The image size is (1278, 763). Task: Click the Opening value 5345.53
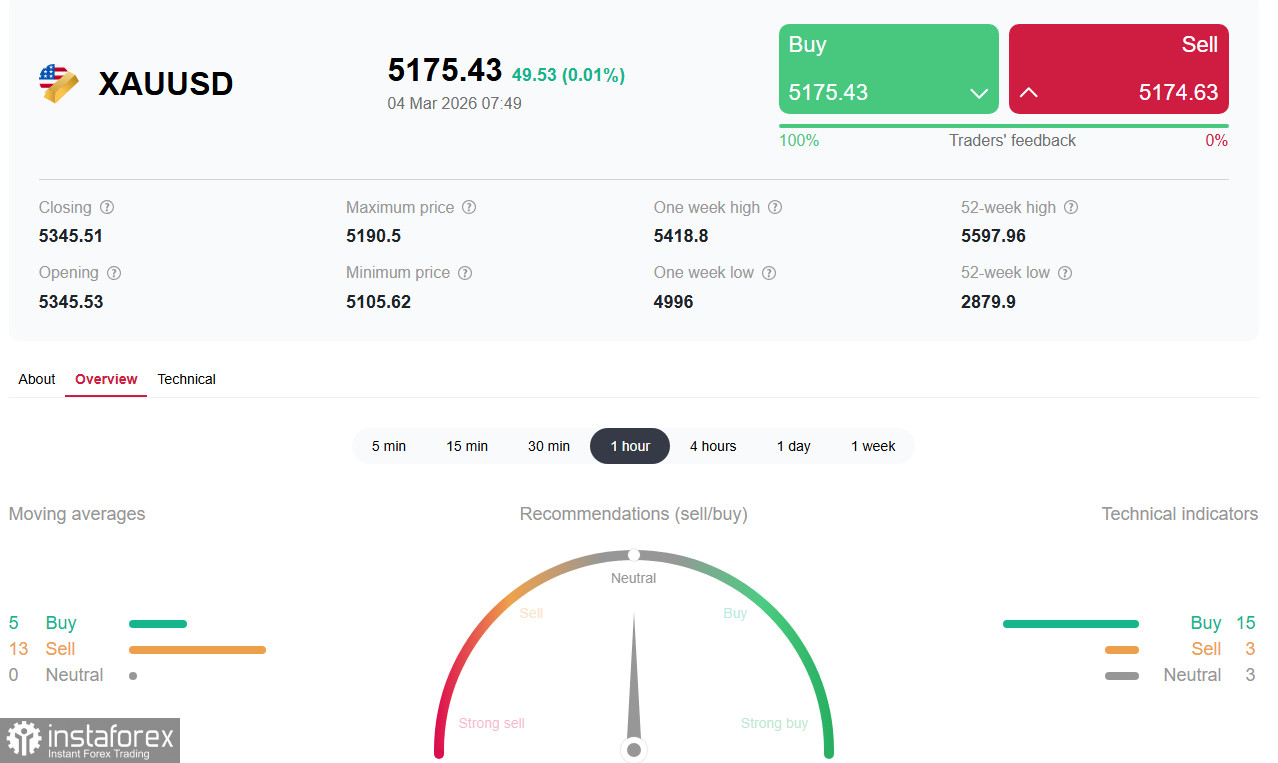tap(71, 301)
